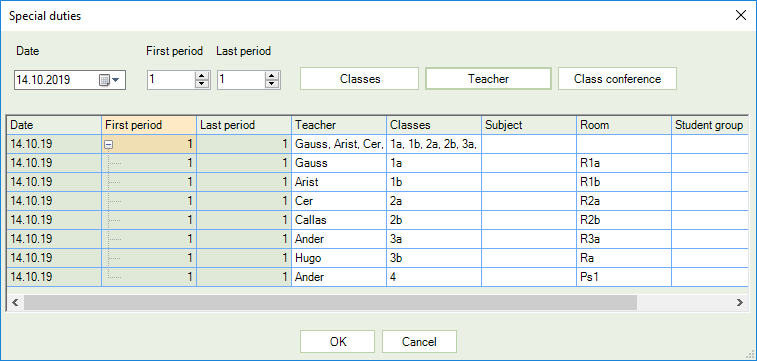Click the Last period number field

coord(242,80)
